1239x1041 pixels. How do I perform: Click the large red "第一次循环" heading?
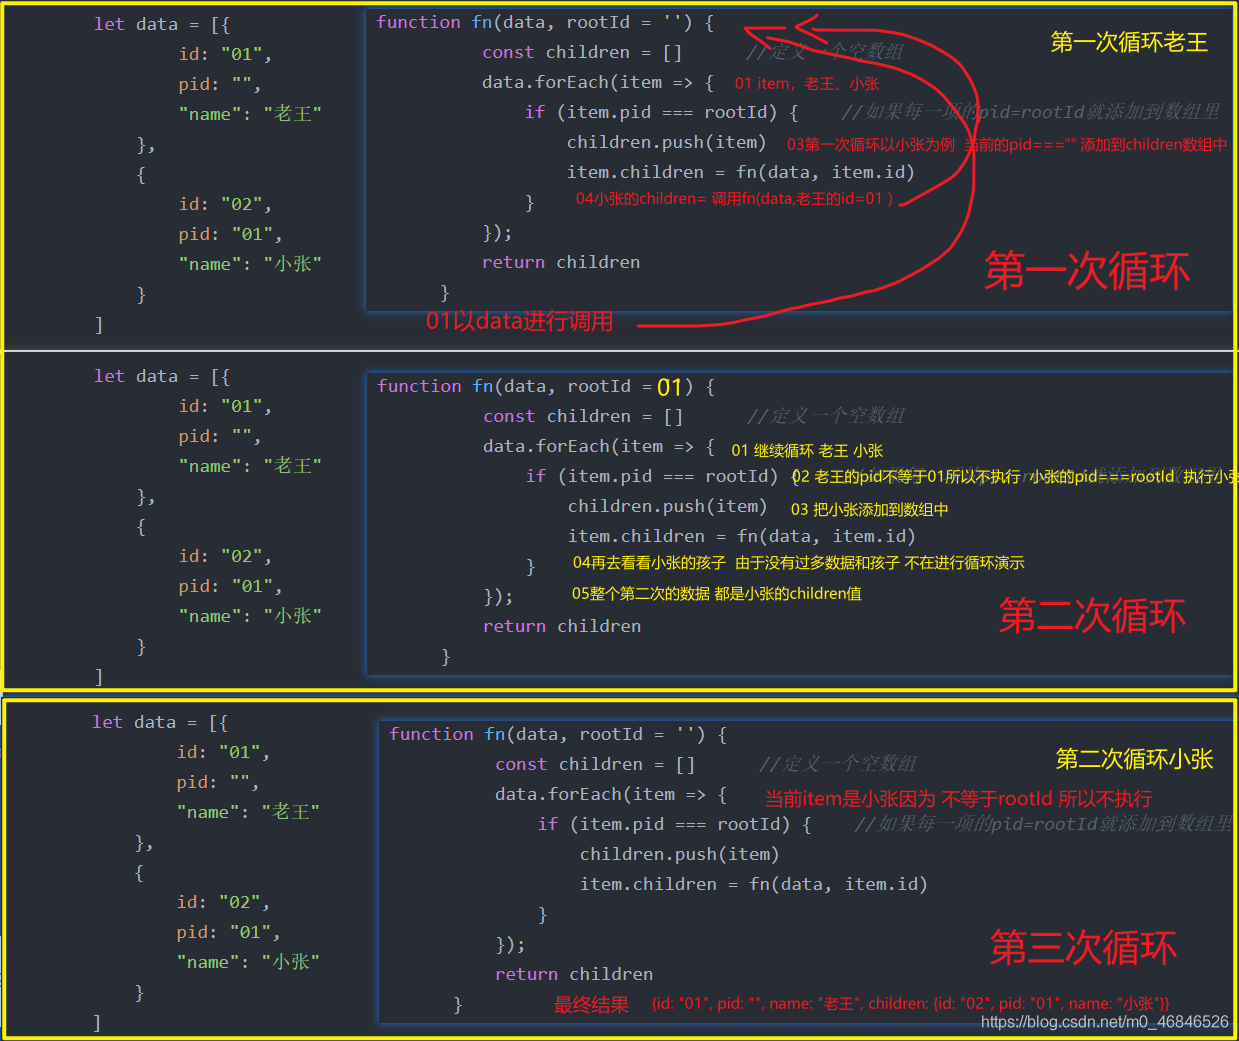click(1087, 271)
